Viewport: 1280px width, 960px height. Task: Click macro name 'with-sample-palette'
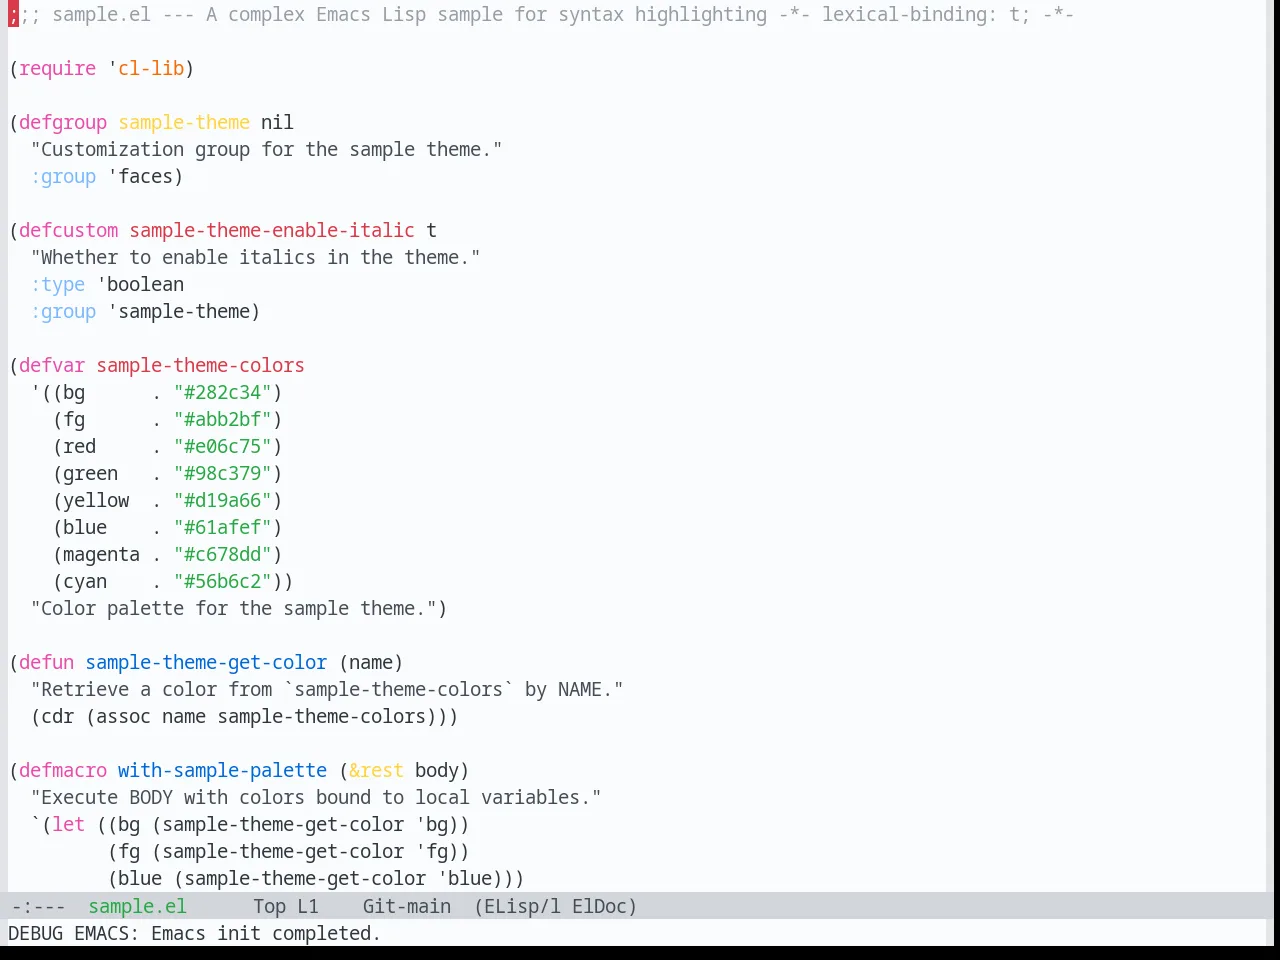pos(222,770)
